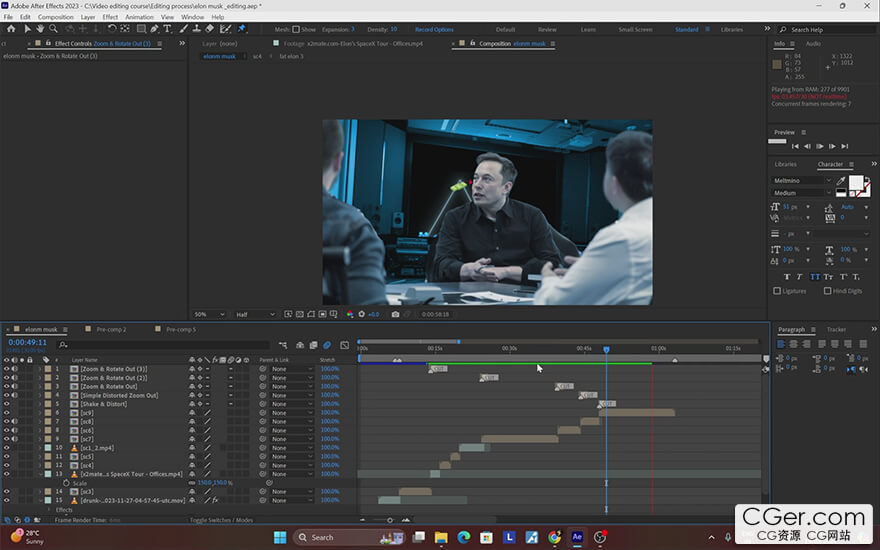880x550 pixels.
Task: Select the Puppet Pin tool
Action: (x=242, y=29)
